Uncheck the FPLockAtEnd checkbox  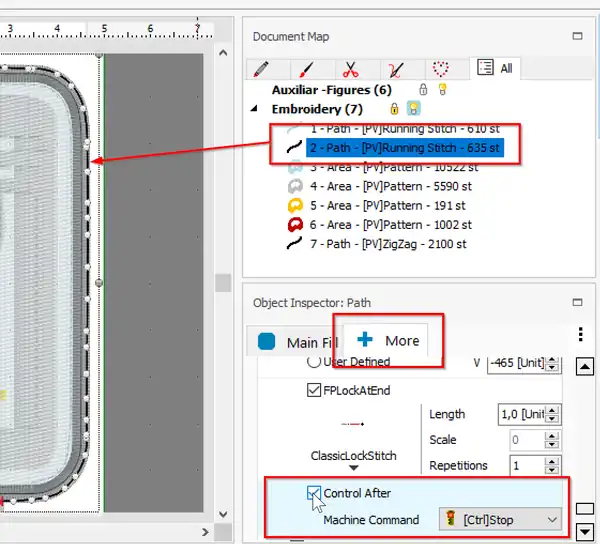[x=314, y=391]
